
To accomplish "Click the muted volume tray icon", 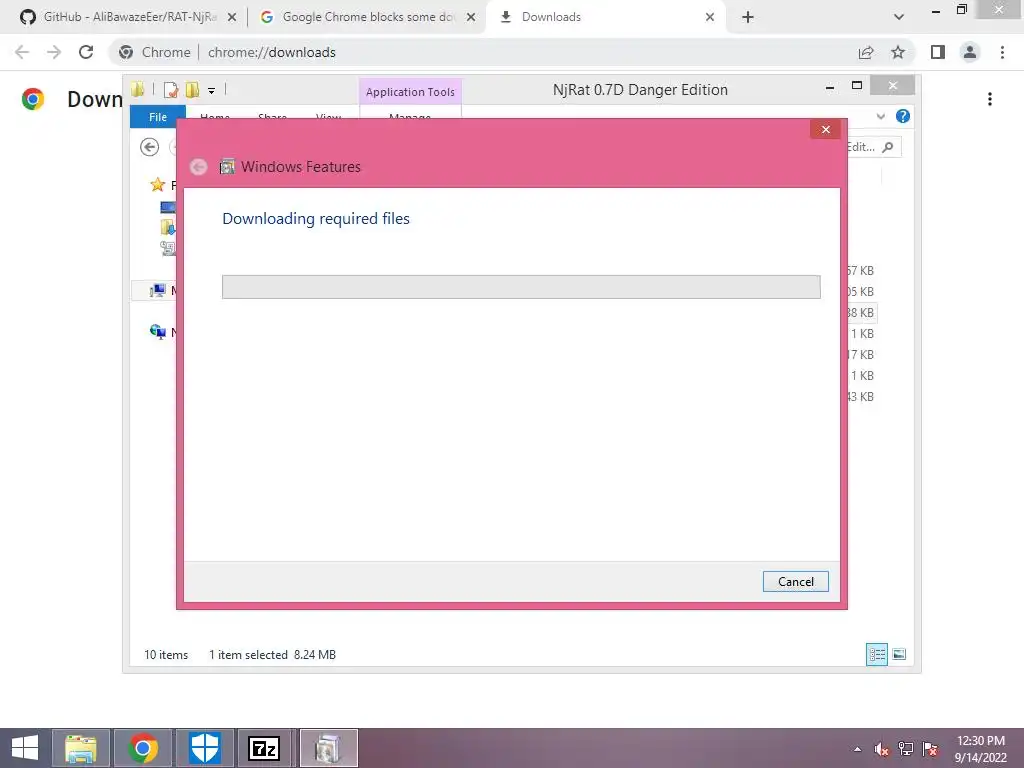I will point(882,749).
